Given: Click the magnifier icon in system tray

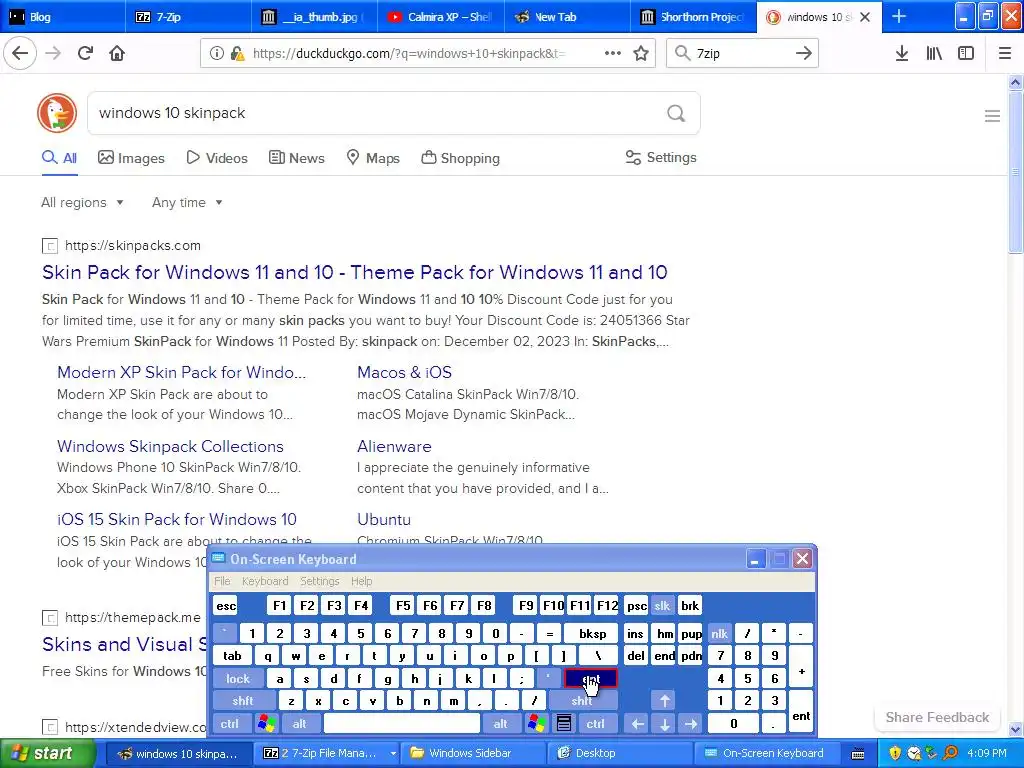Looking at the screenshot, I should (950, 753).
